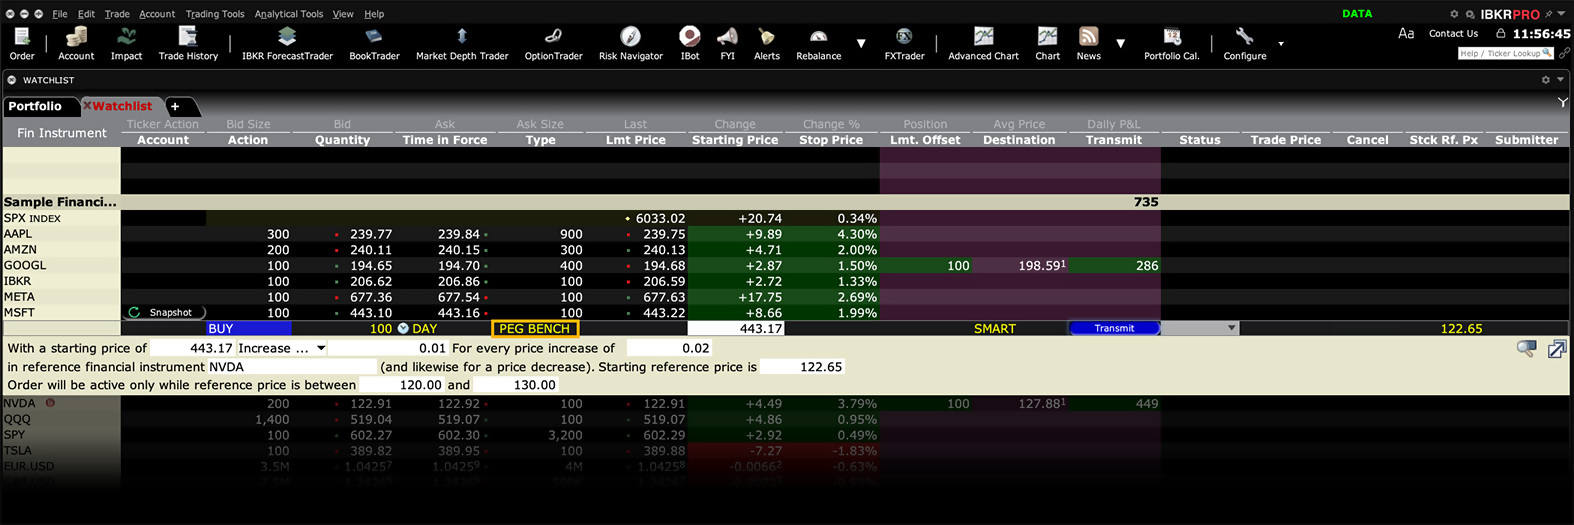Screen dimensions: 1574x525
Task: Open the Market Depth Trader tool
Action: pos(461,44)
